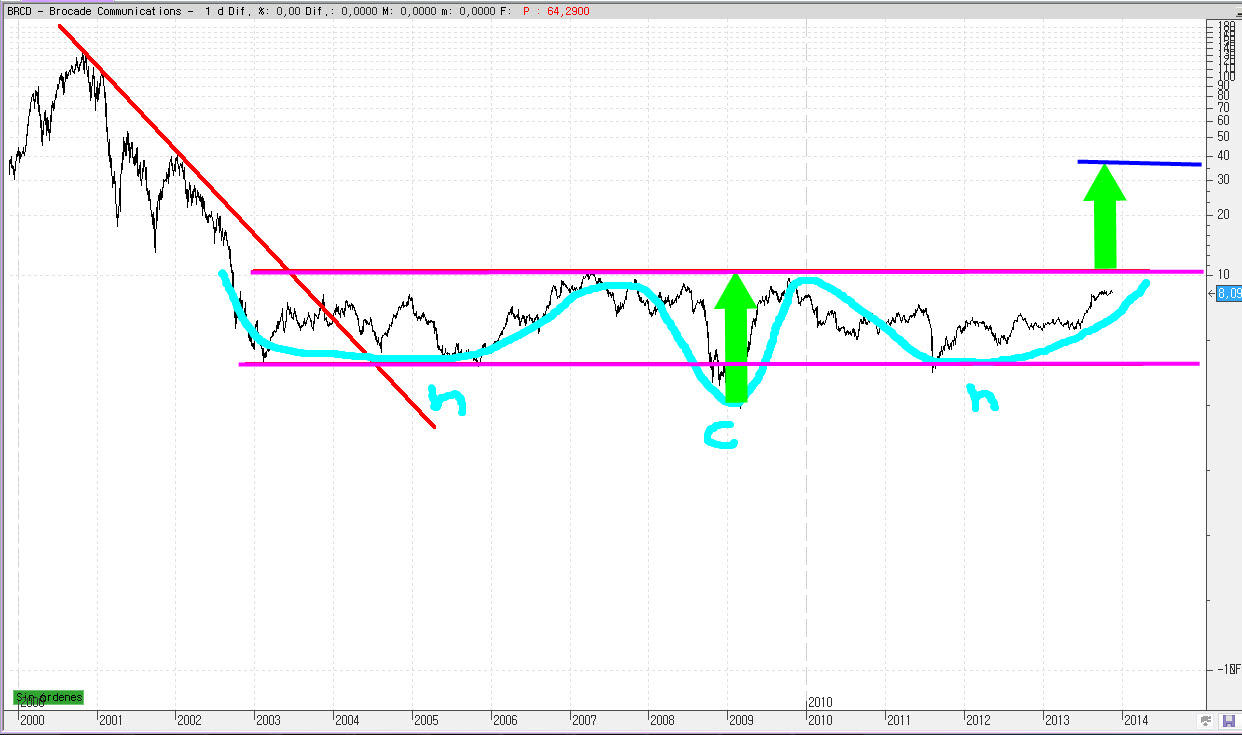Click the 20 level on the price axis
The width and height of the screenshot is (1242, 735).
coord(1222,215)
